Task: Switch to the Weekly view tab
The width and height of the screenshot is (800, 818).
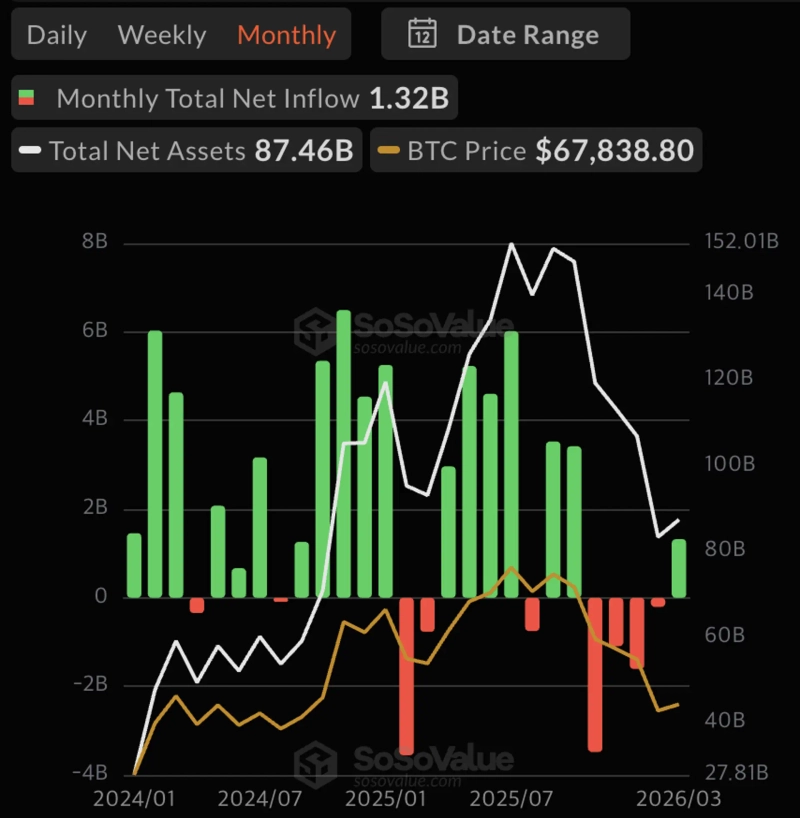Action: tap(162, 35)
